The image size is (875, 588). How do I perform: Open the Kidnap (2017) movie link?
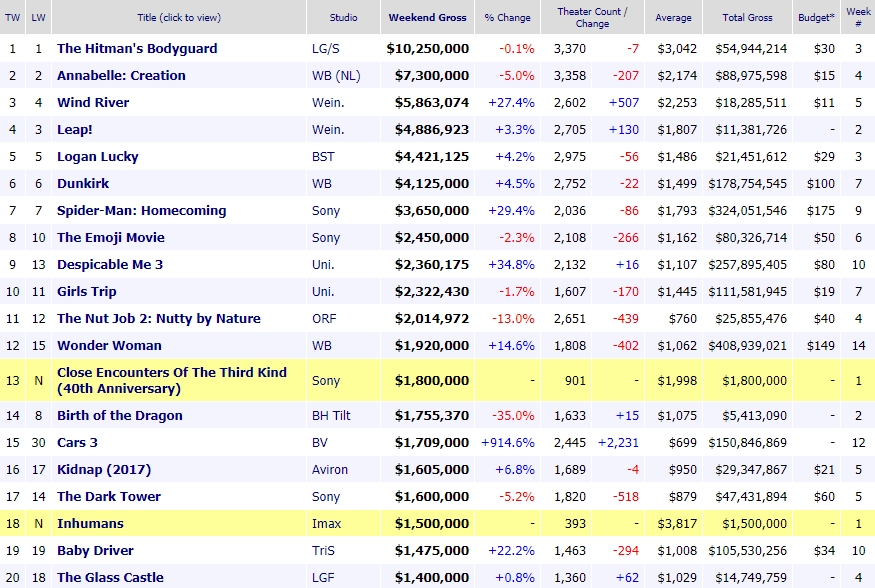104,470
